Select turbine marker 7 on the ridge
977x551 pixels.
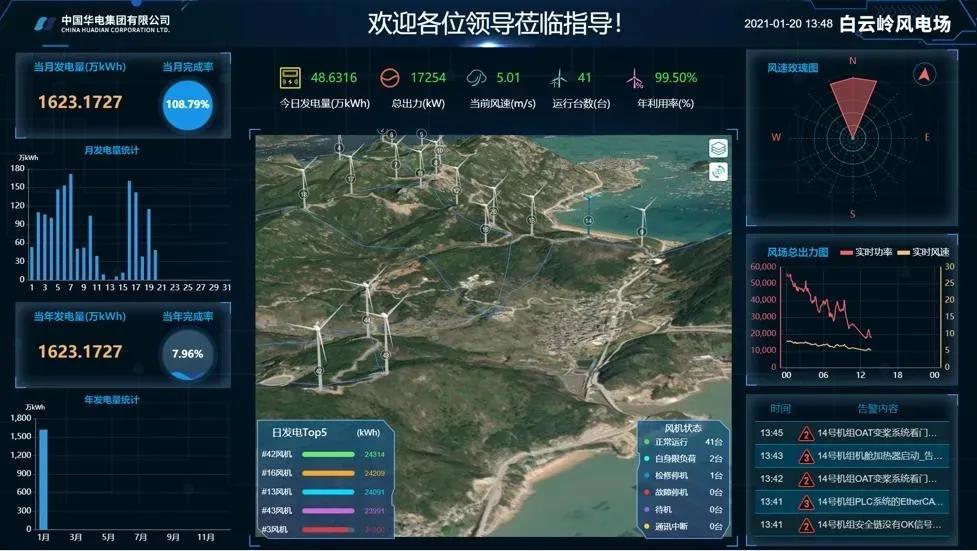point(395,165)
